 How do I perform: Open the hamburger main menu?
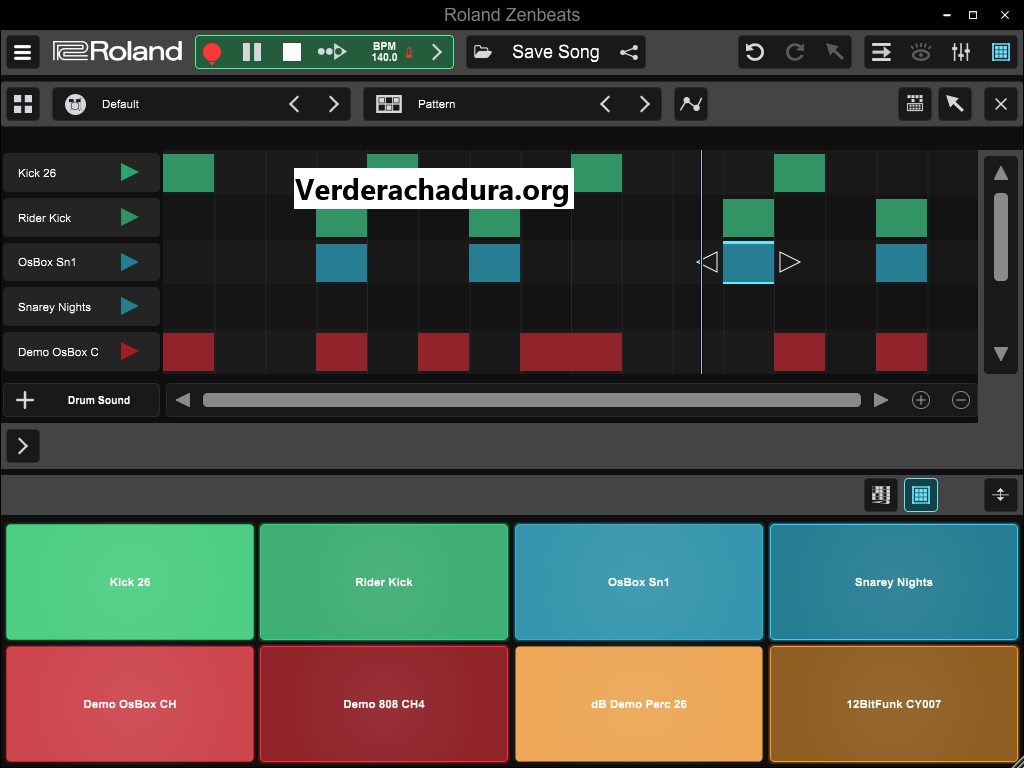[23, 52]
